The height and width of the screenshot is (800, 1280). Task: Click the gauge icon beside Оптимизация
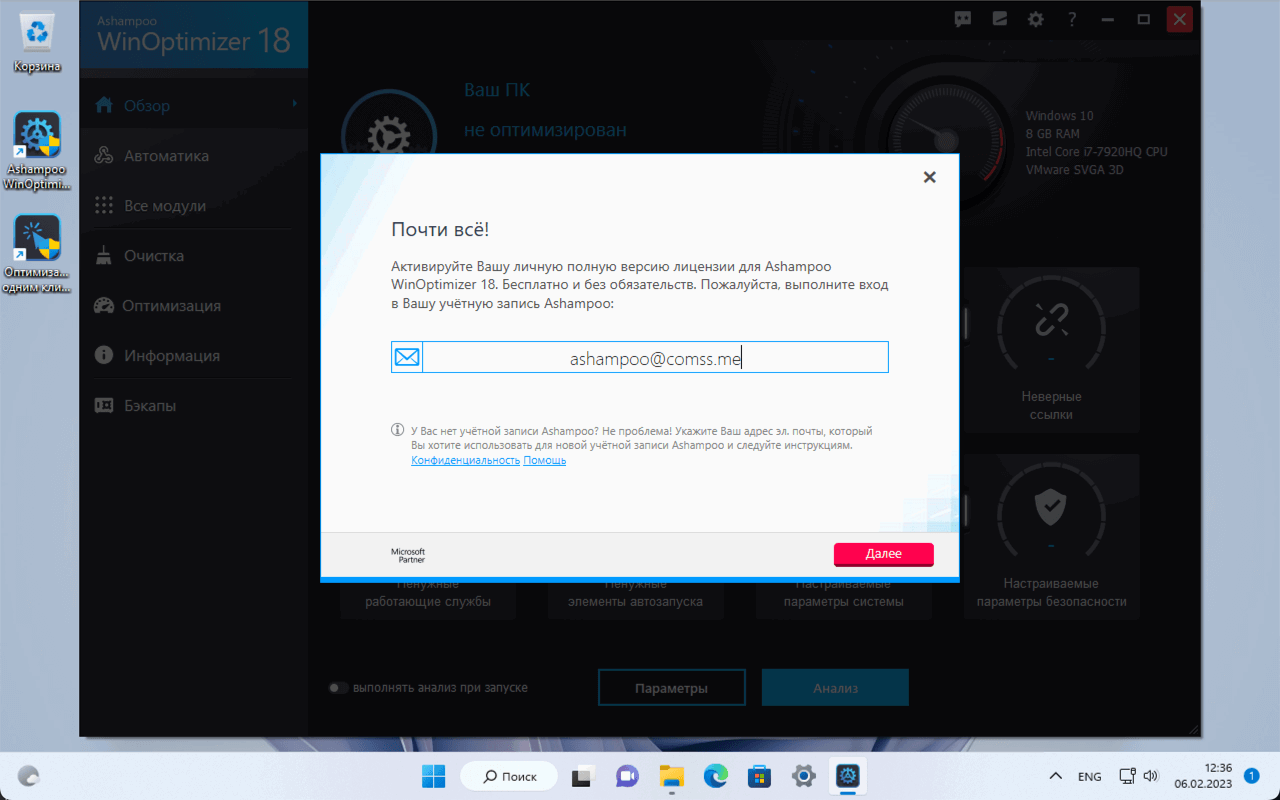(x=103, y=305)
